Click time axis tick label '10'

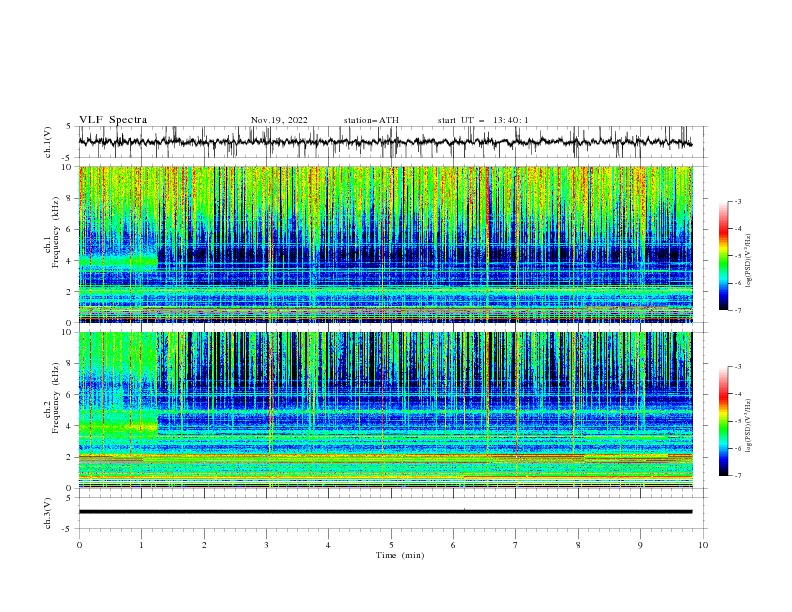(703, 545)
